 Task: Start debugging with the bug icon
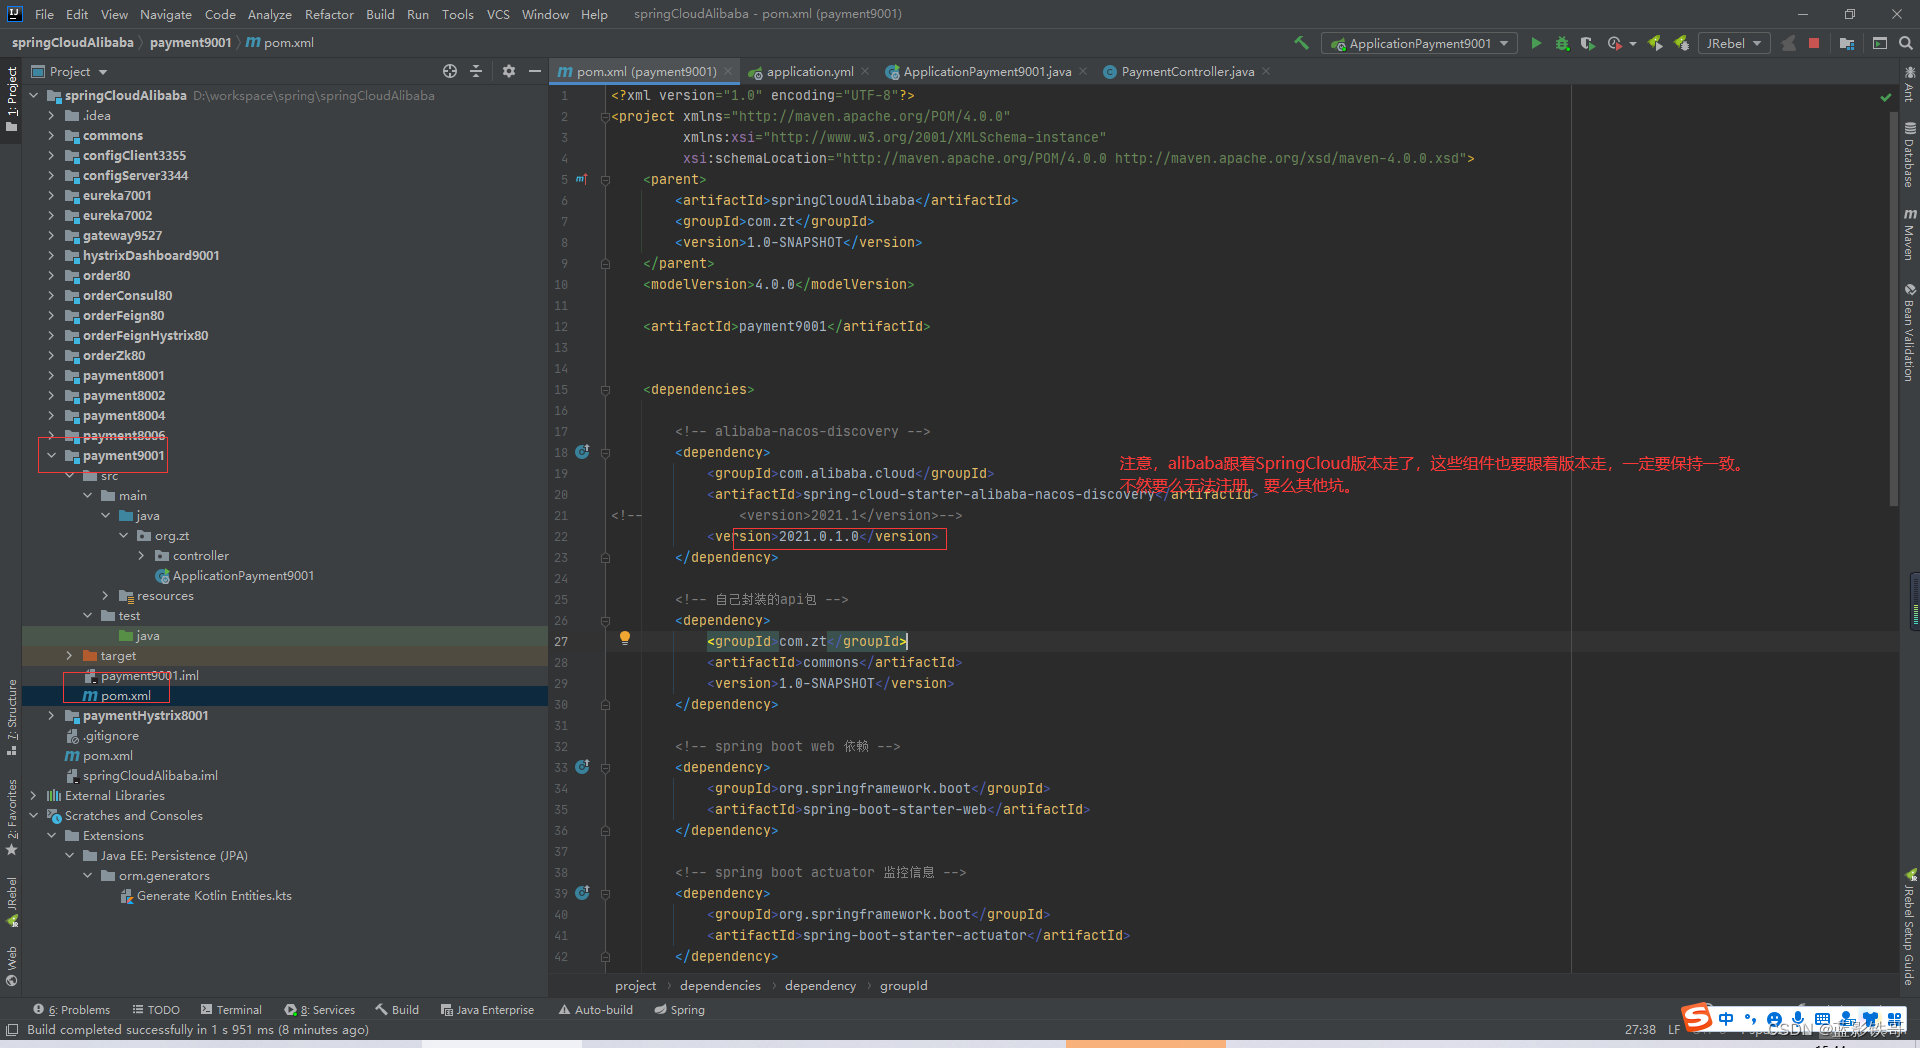coord(1562,43)
